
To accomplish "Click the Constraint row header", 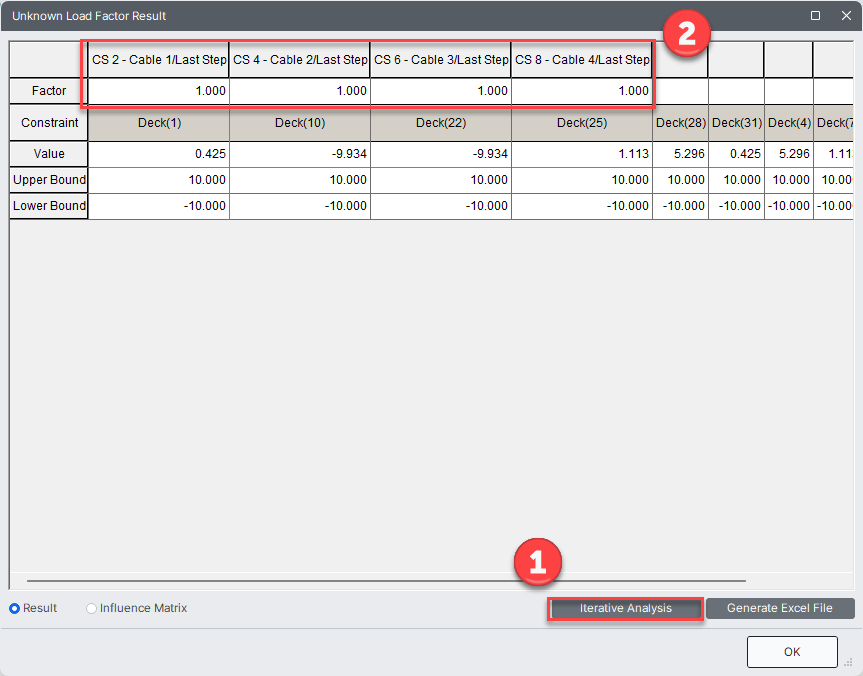I will click(48, 123).
